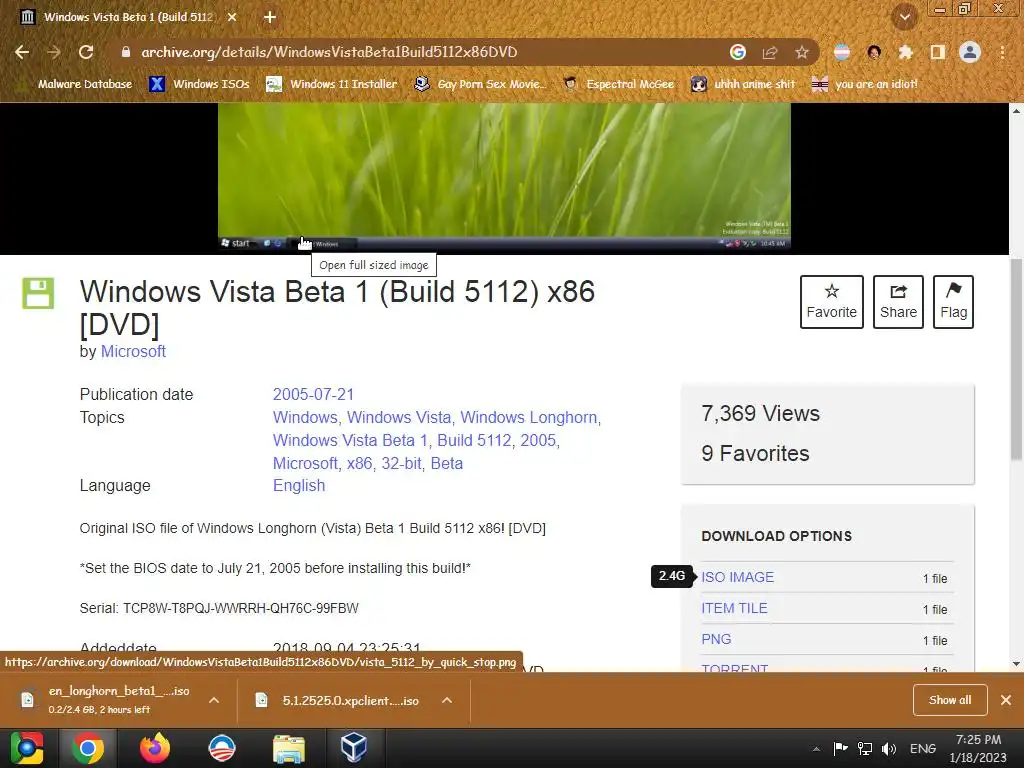Screen dimensions: 1024x768
Task: Change the ENG input language
Action: pyautogui.click(x=923, y=748)
